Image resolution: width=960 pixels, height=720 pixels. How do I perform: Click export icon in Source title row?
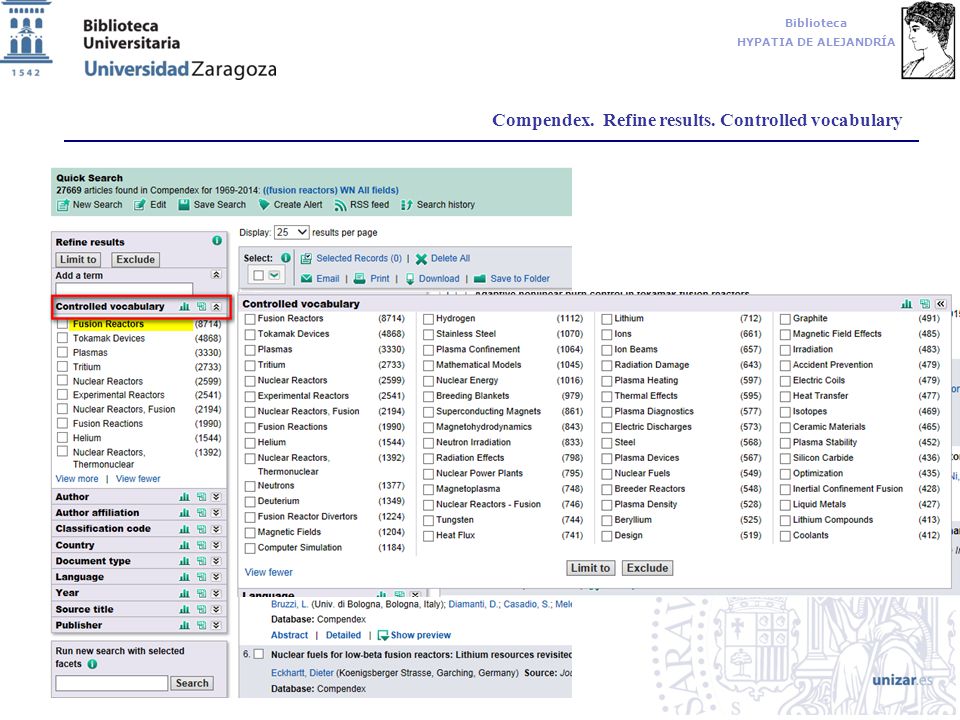201,609
